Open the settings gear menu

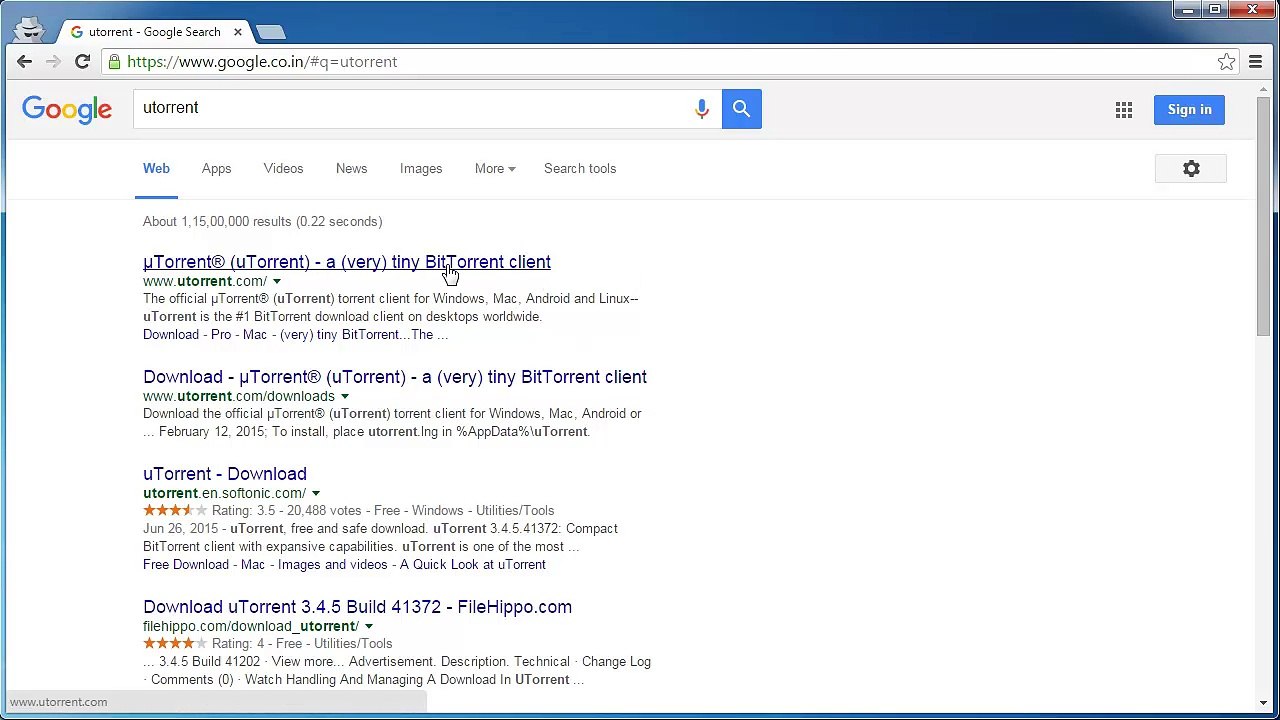[x=1191, y=169]
